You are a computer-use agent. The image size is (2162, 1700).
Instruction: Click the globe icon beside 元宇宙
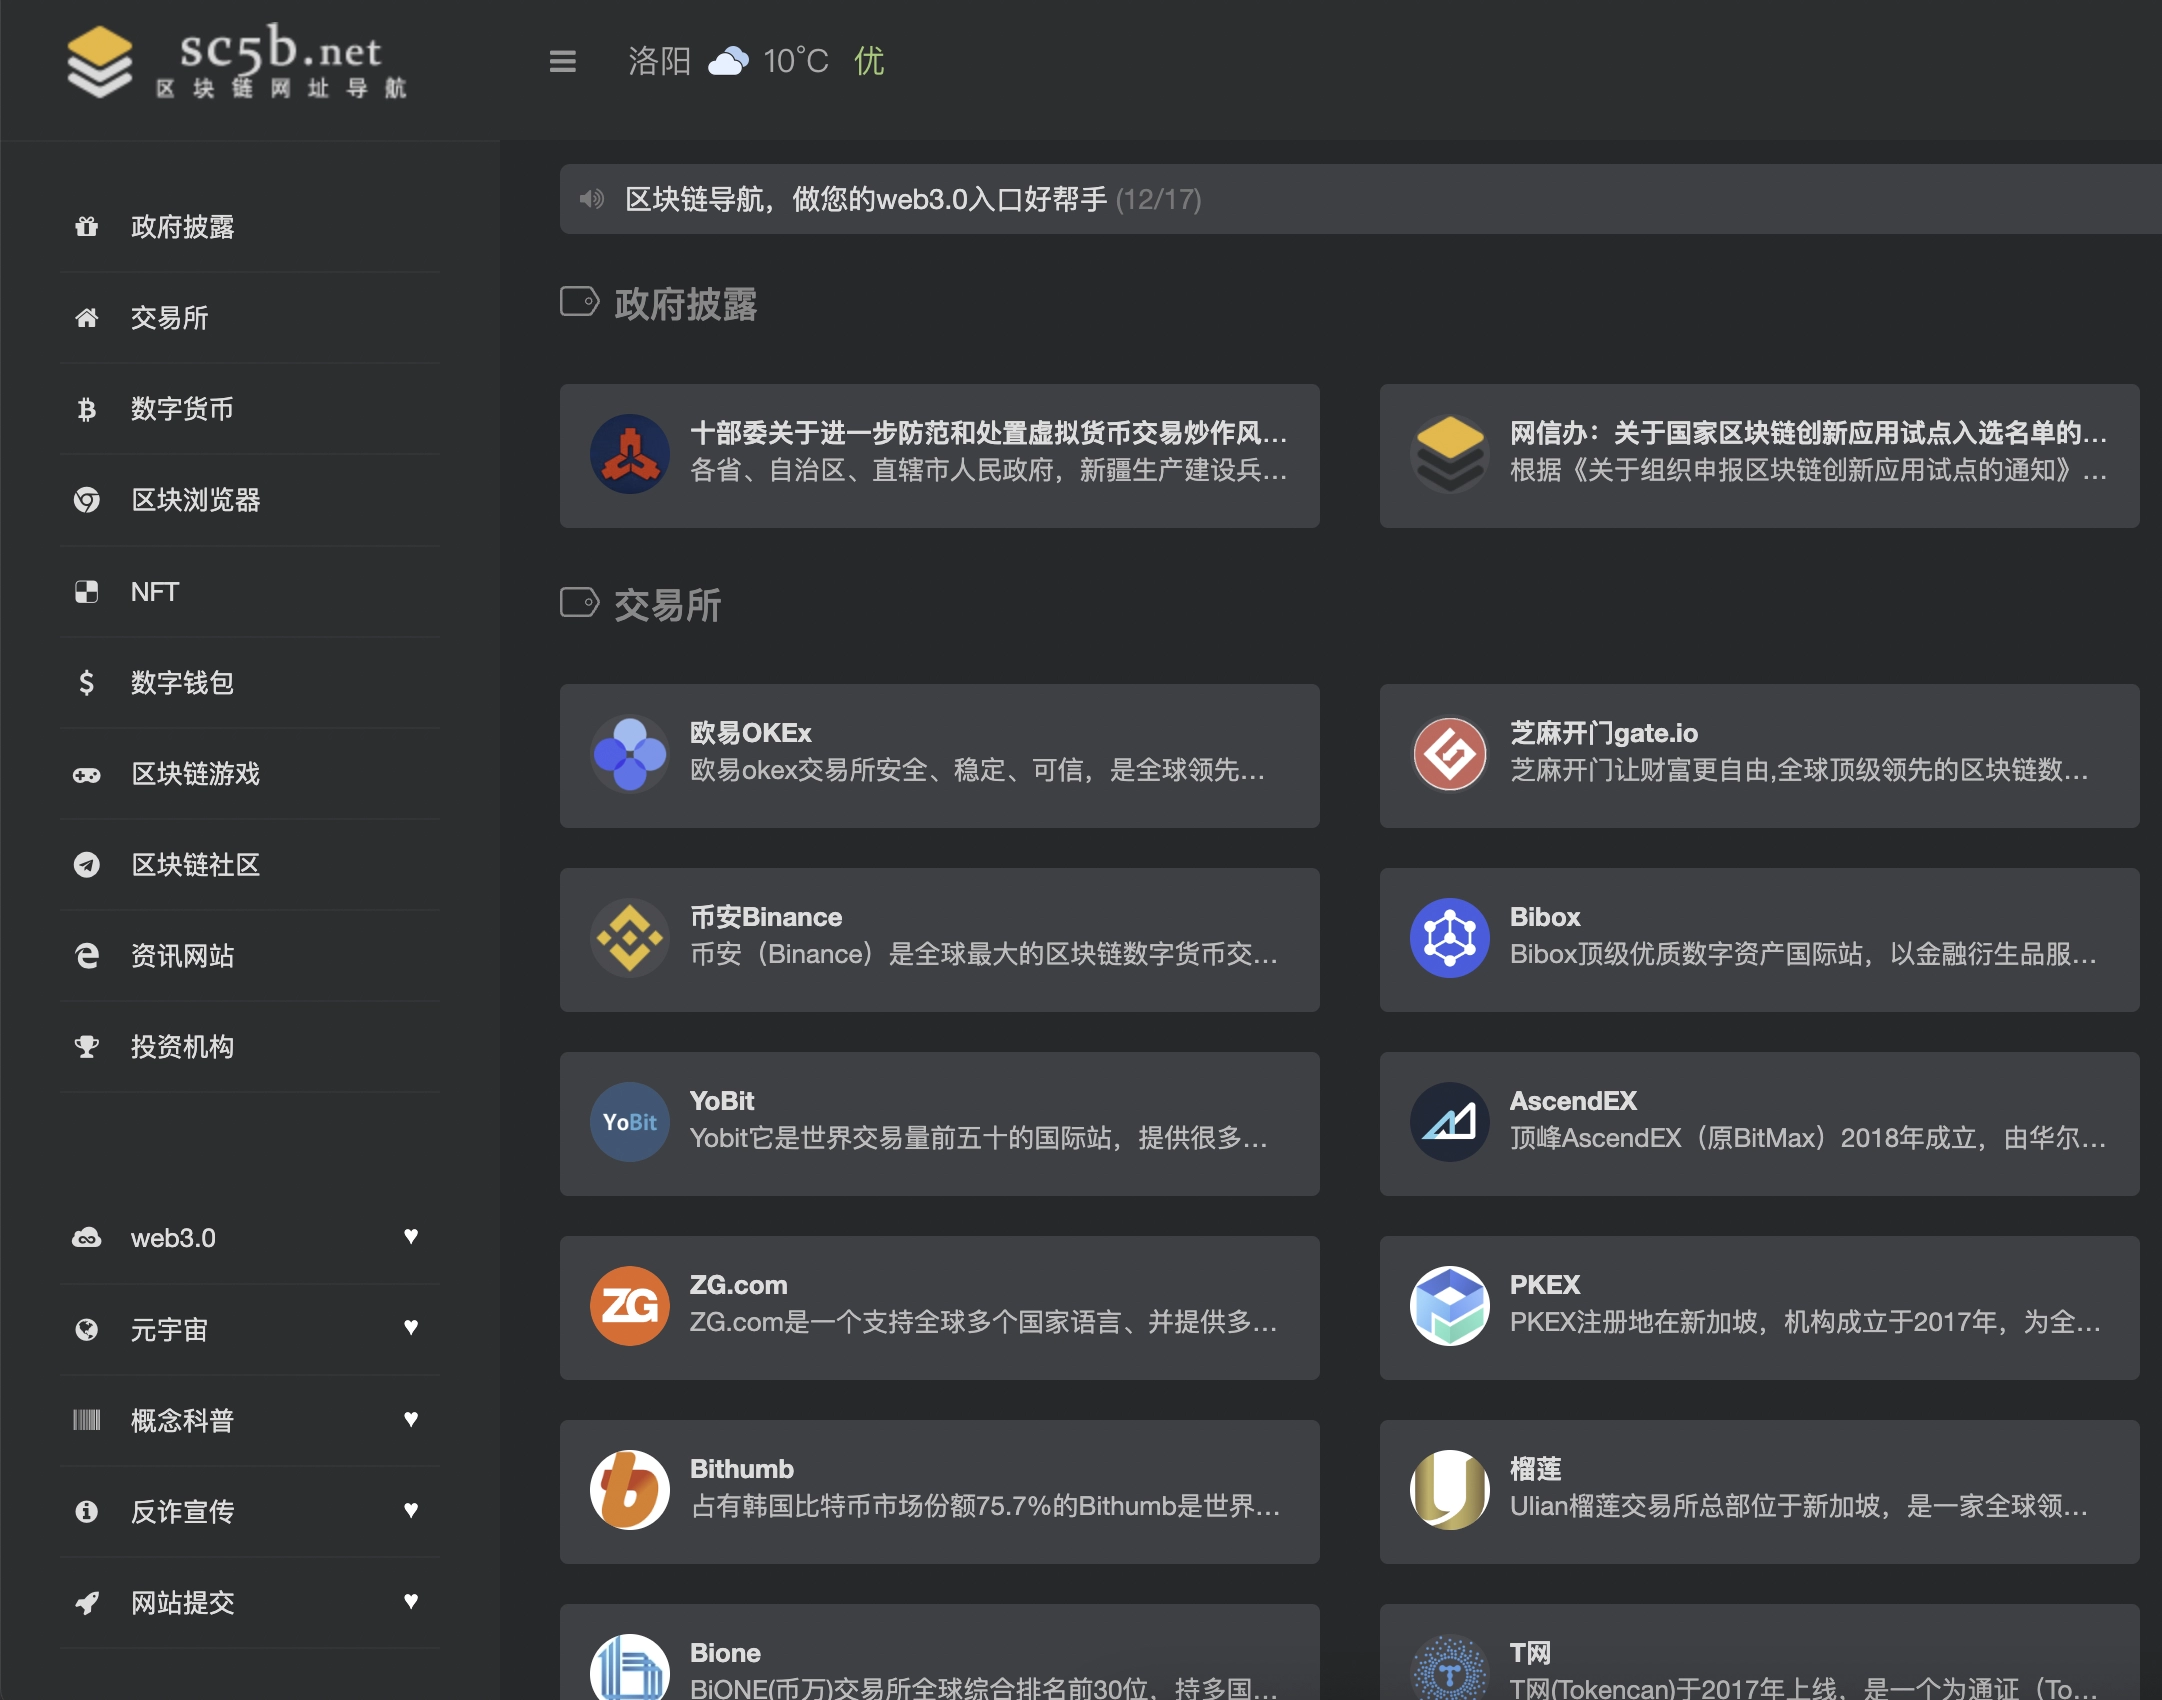tap(87, 1329)
